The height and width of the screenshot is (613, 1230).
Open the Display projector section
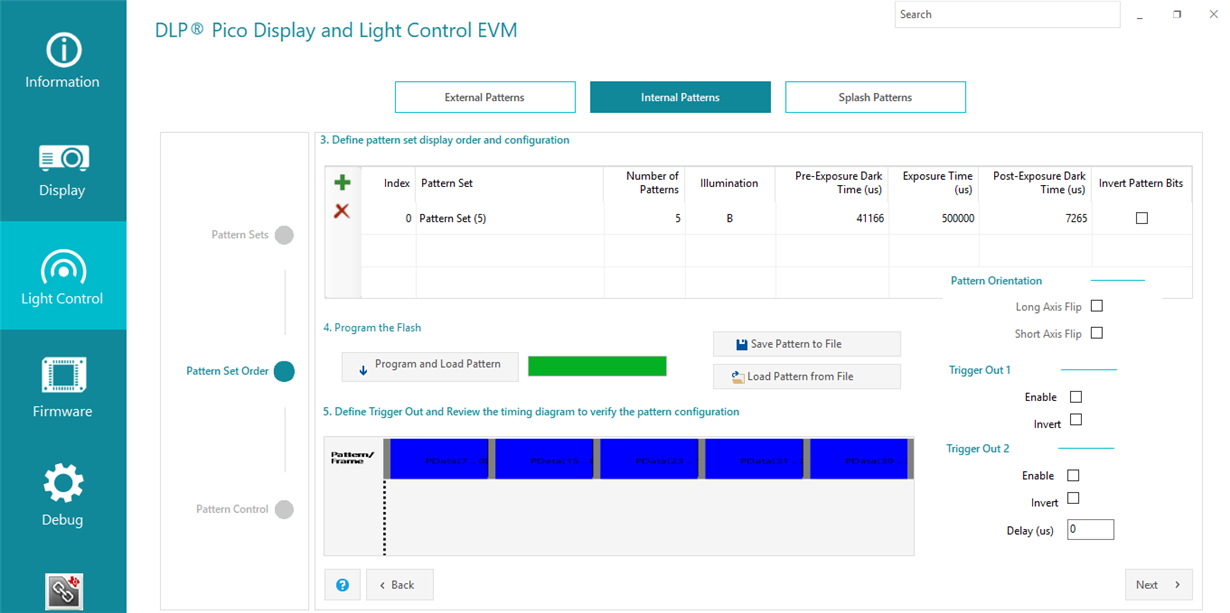63,169
